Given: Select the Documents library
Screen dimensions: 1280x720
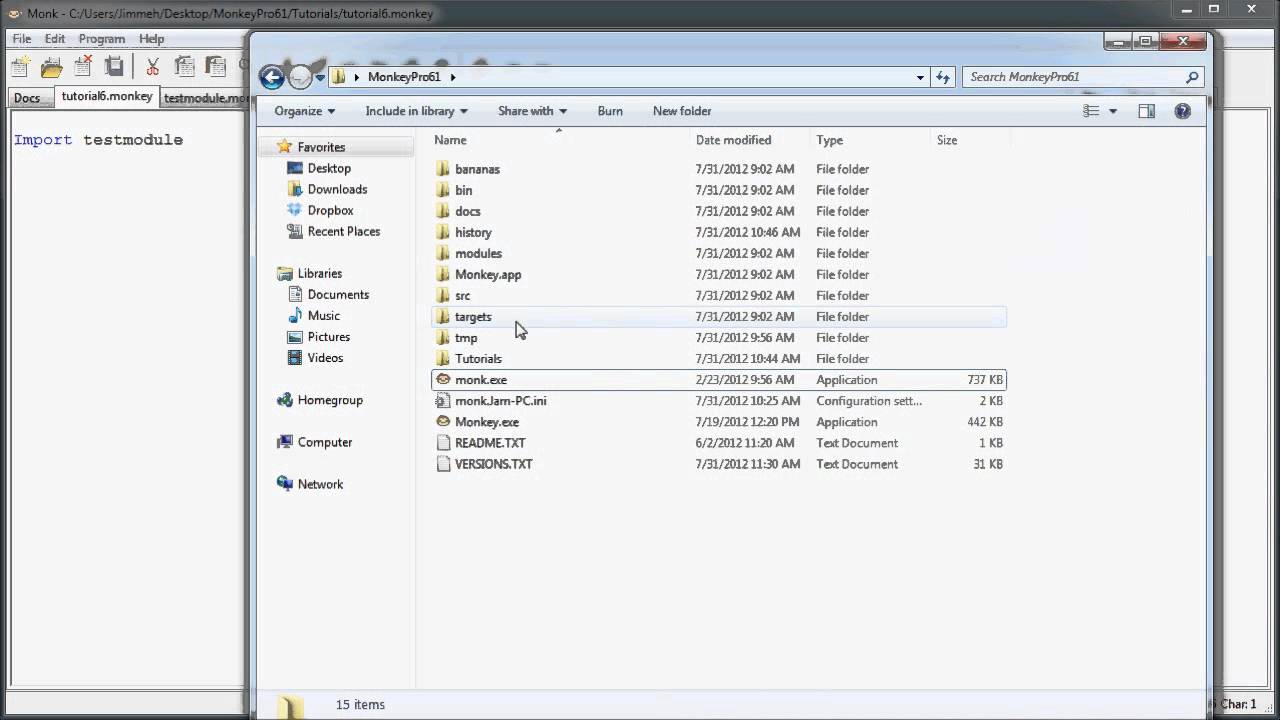Looking at the screenshot, I should 338,294.
